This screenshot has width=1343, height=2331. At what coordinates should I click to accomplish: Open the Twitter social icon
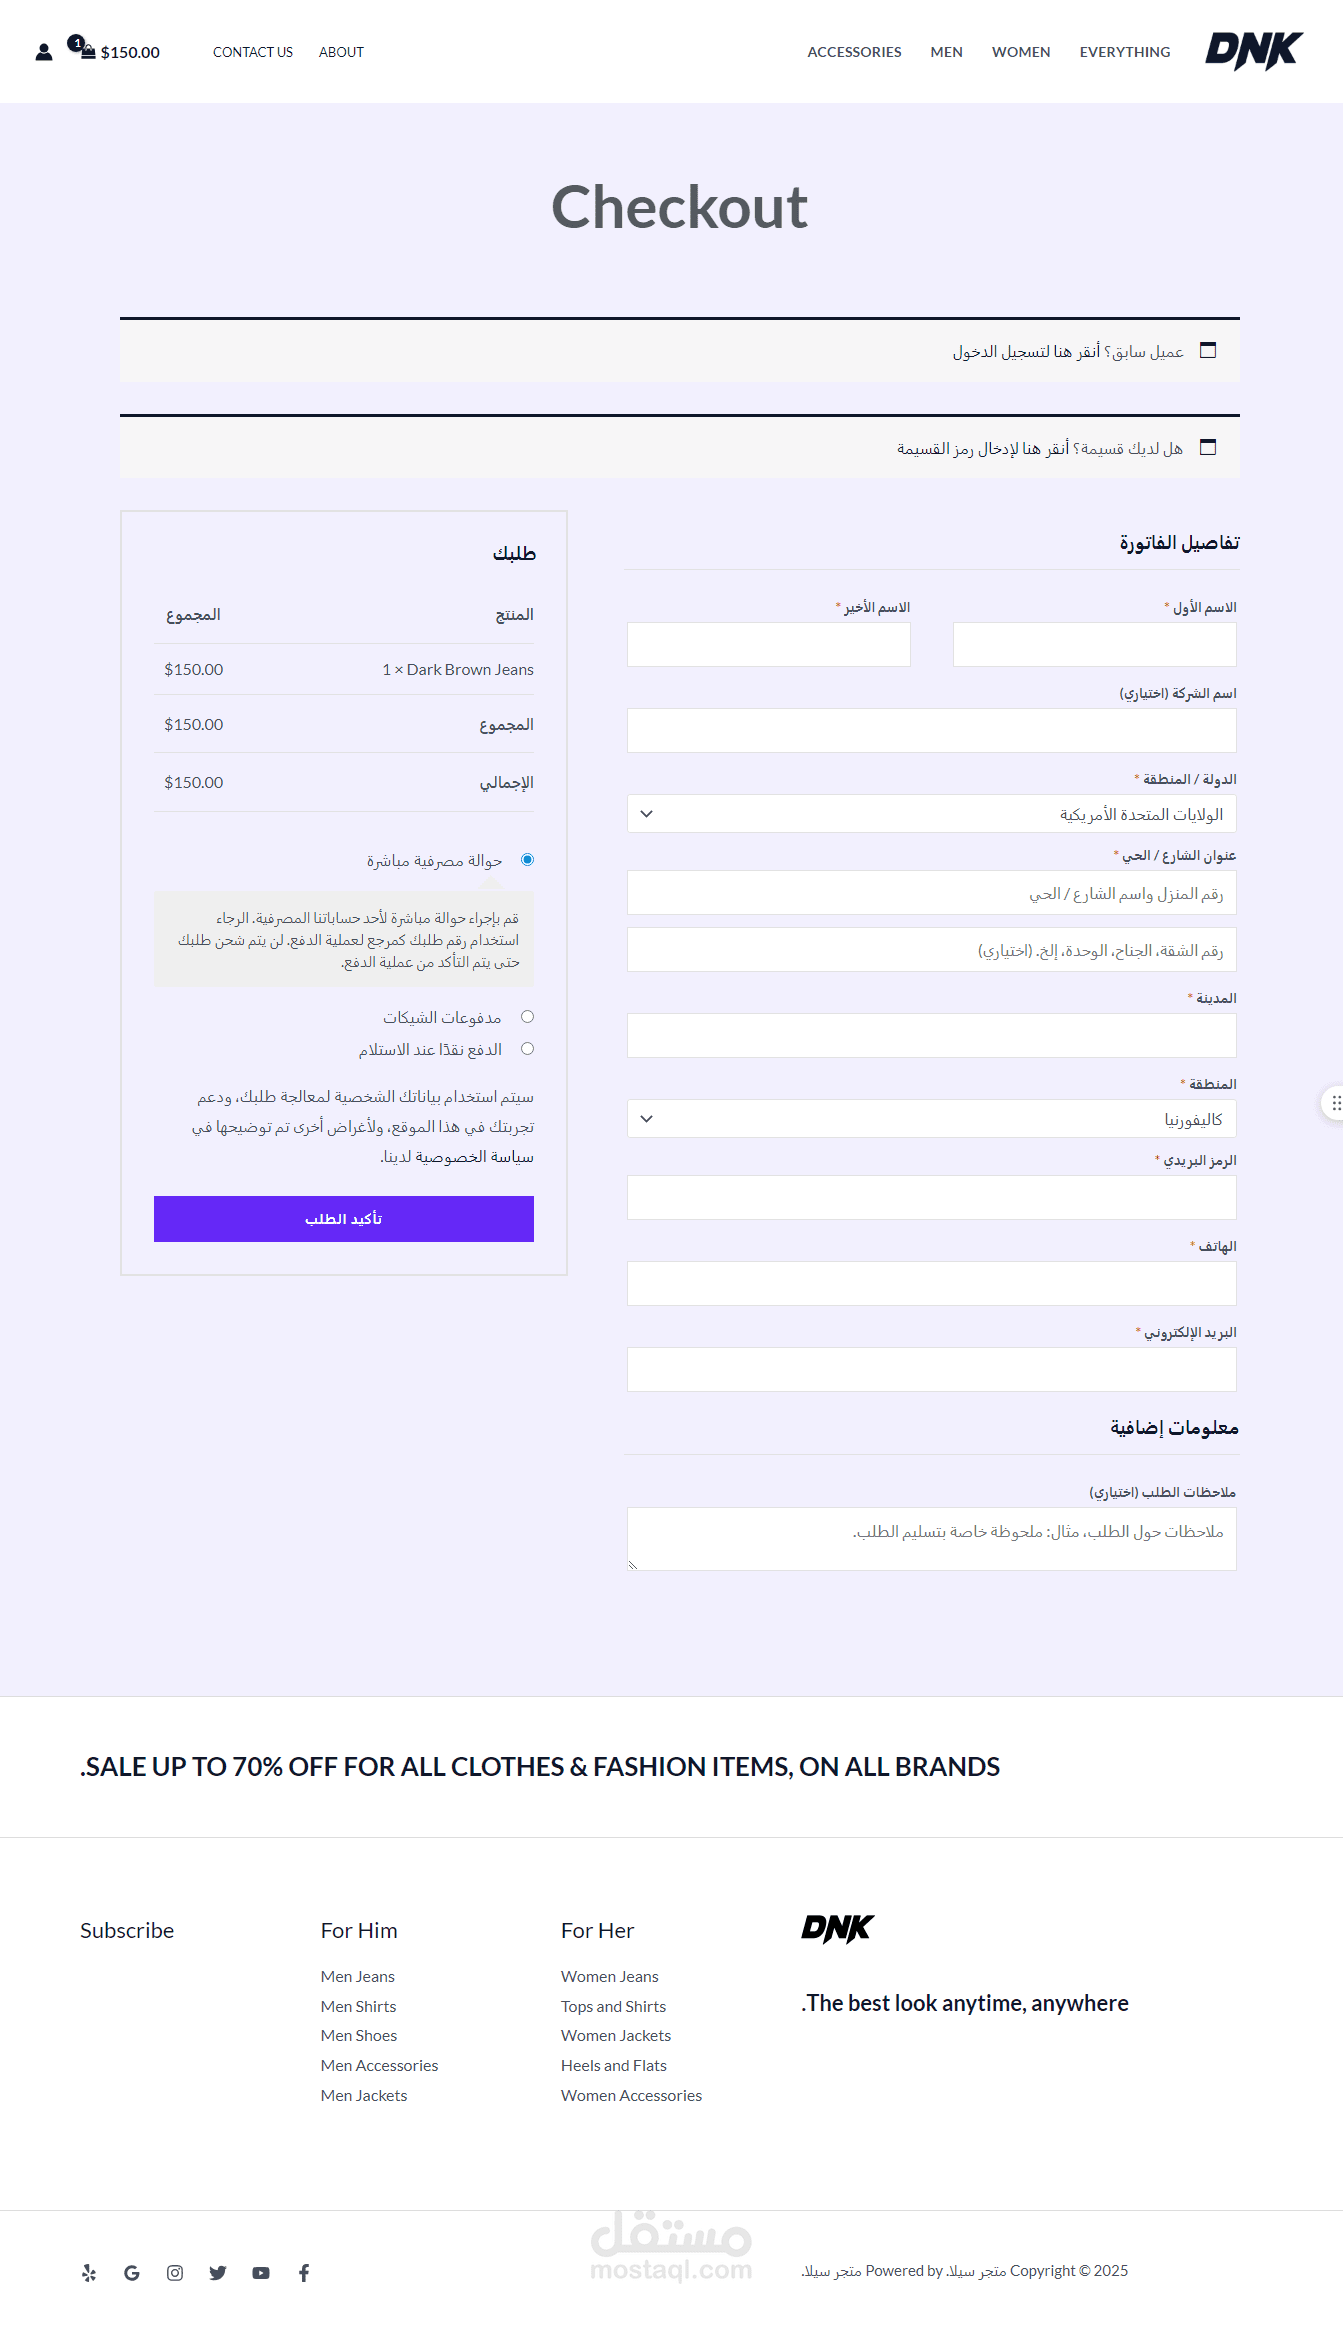pyautogui.click(x=218, y=2273)
